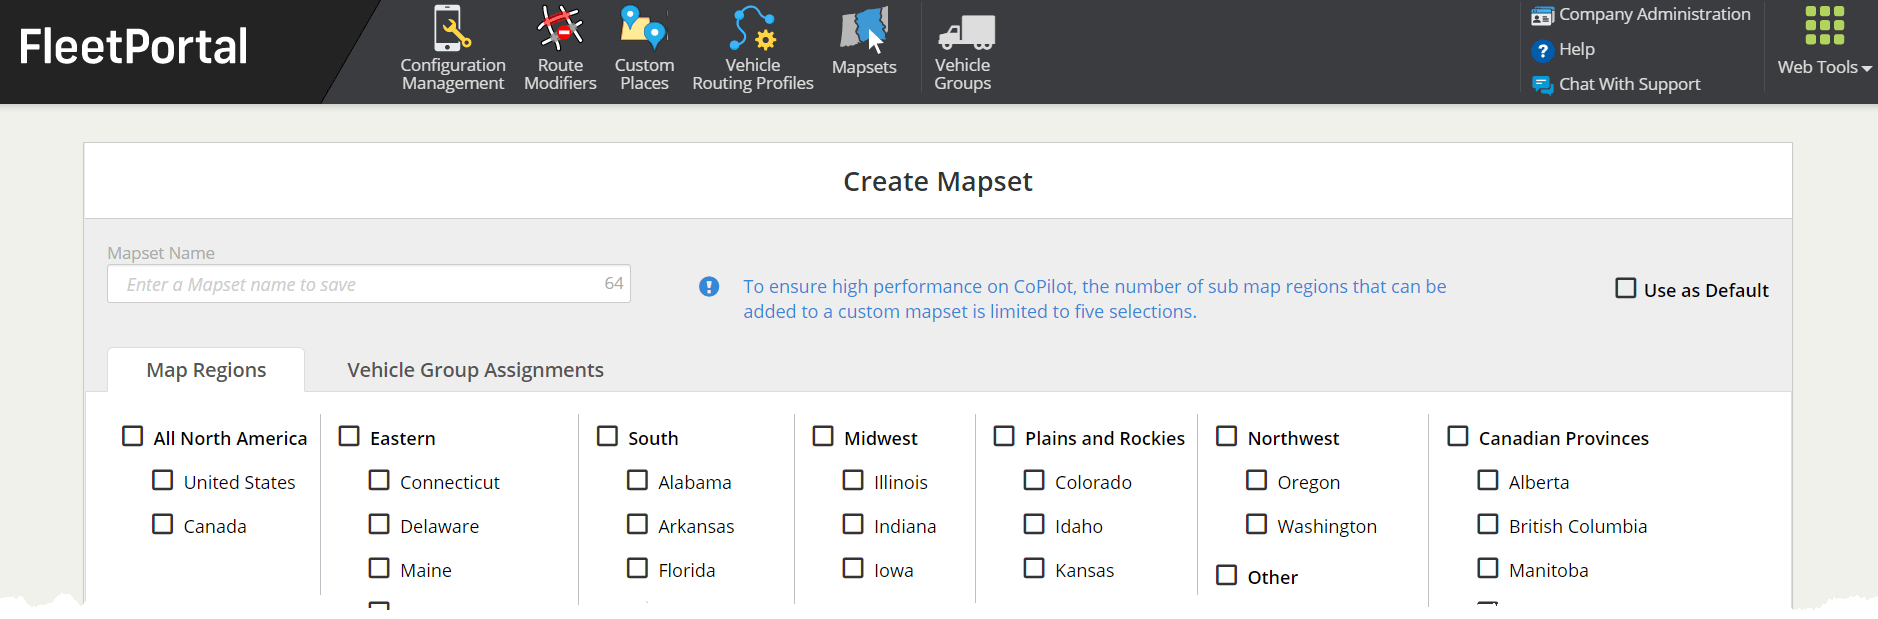Image resolution: width=1878 pixels, height=619 pixels.
Task: Check Illinois
Action: click(x=853, y=480)
